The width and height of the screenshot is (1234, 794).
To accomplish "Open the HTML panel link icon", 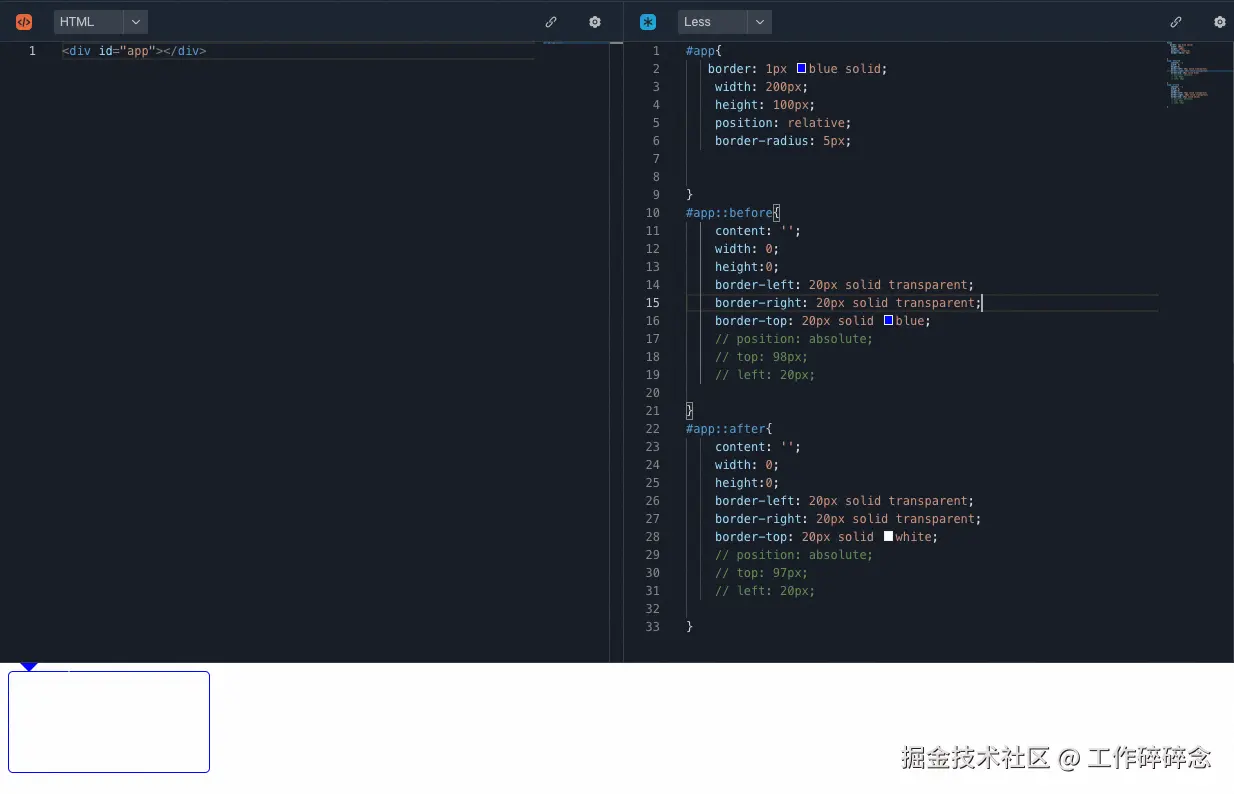I will pos(551,22).
